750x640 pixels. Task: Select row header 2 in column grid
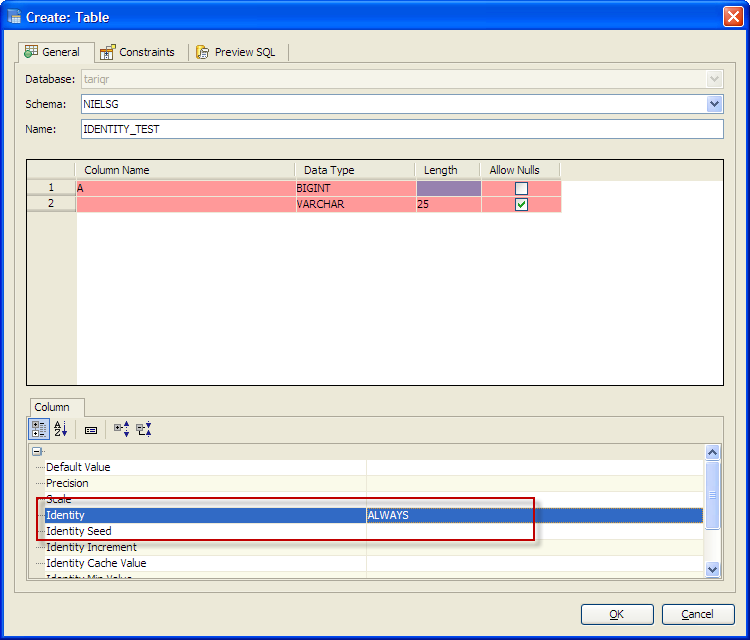[51, 204]
